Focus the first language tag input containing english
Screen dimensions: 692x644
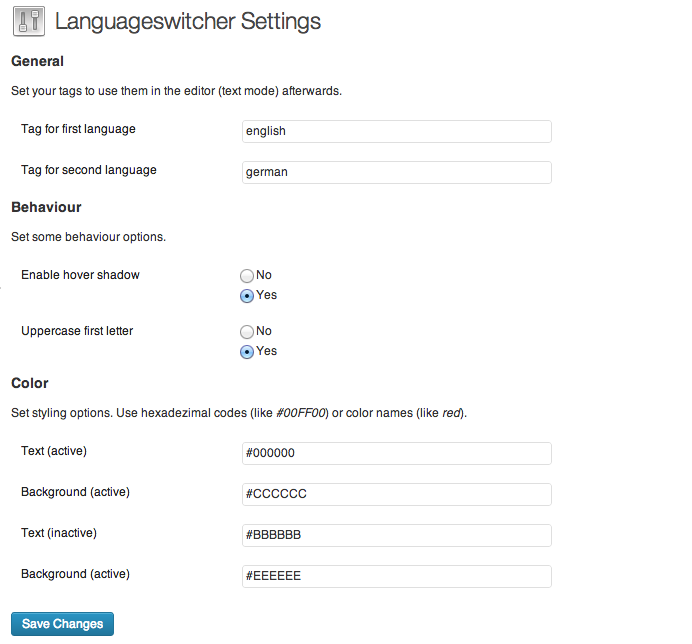pos(396,131)
